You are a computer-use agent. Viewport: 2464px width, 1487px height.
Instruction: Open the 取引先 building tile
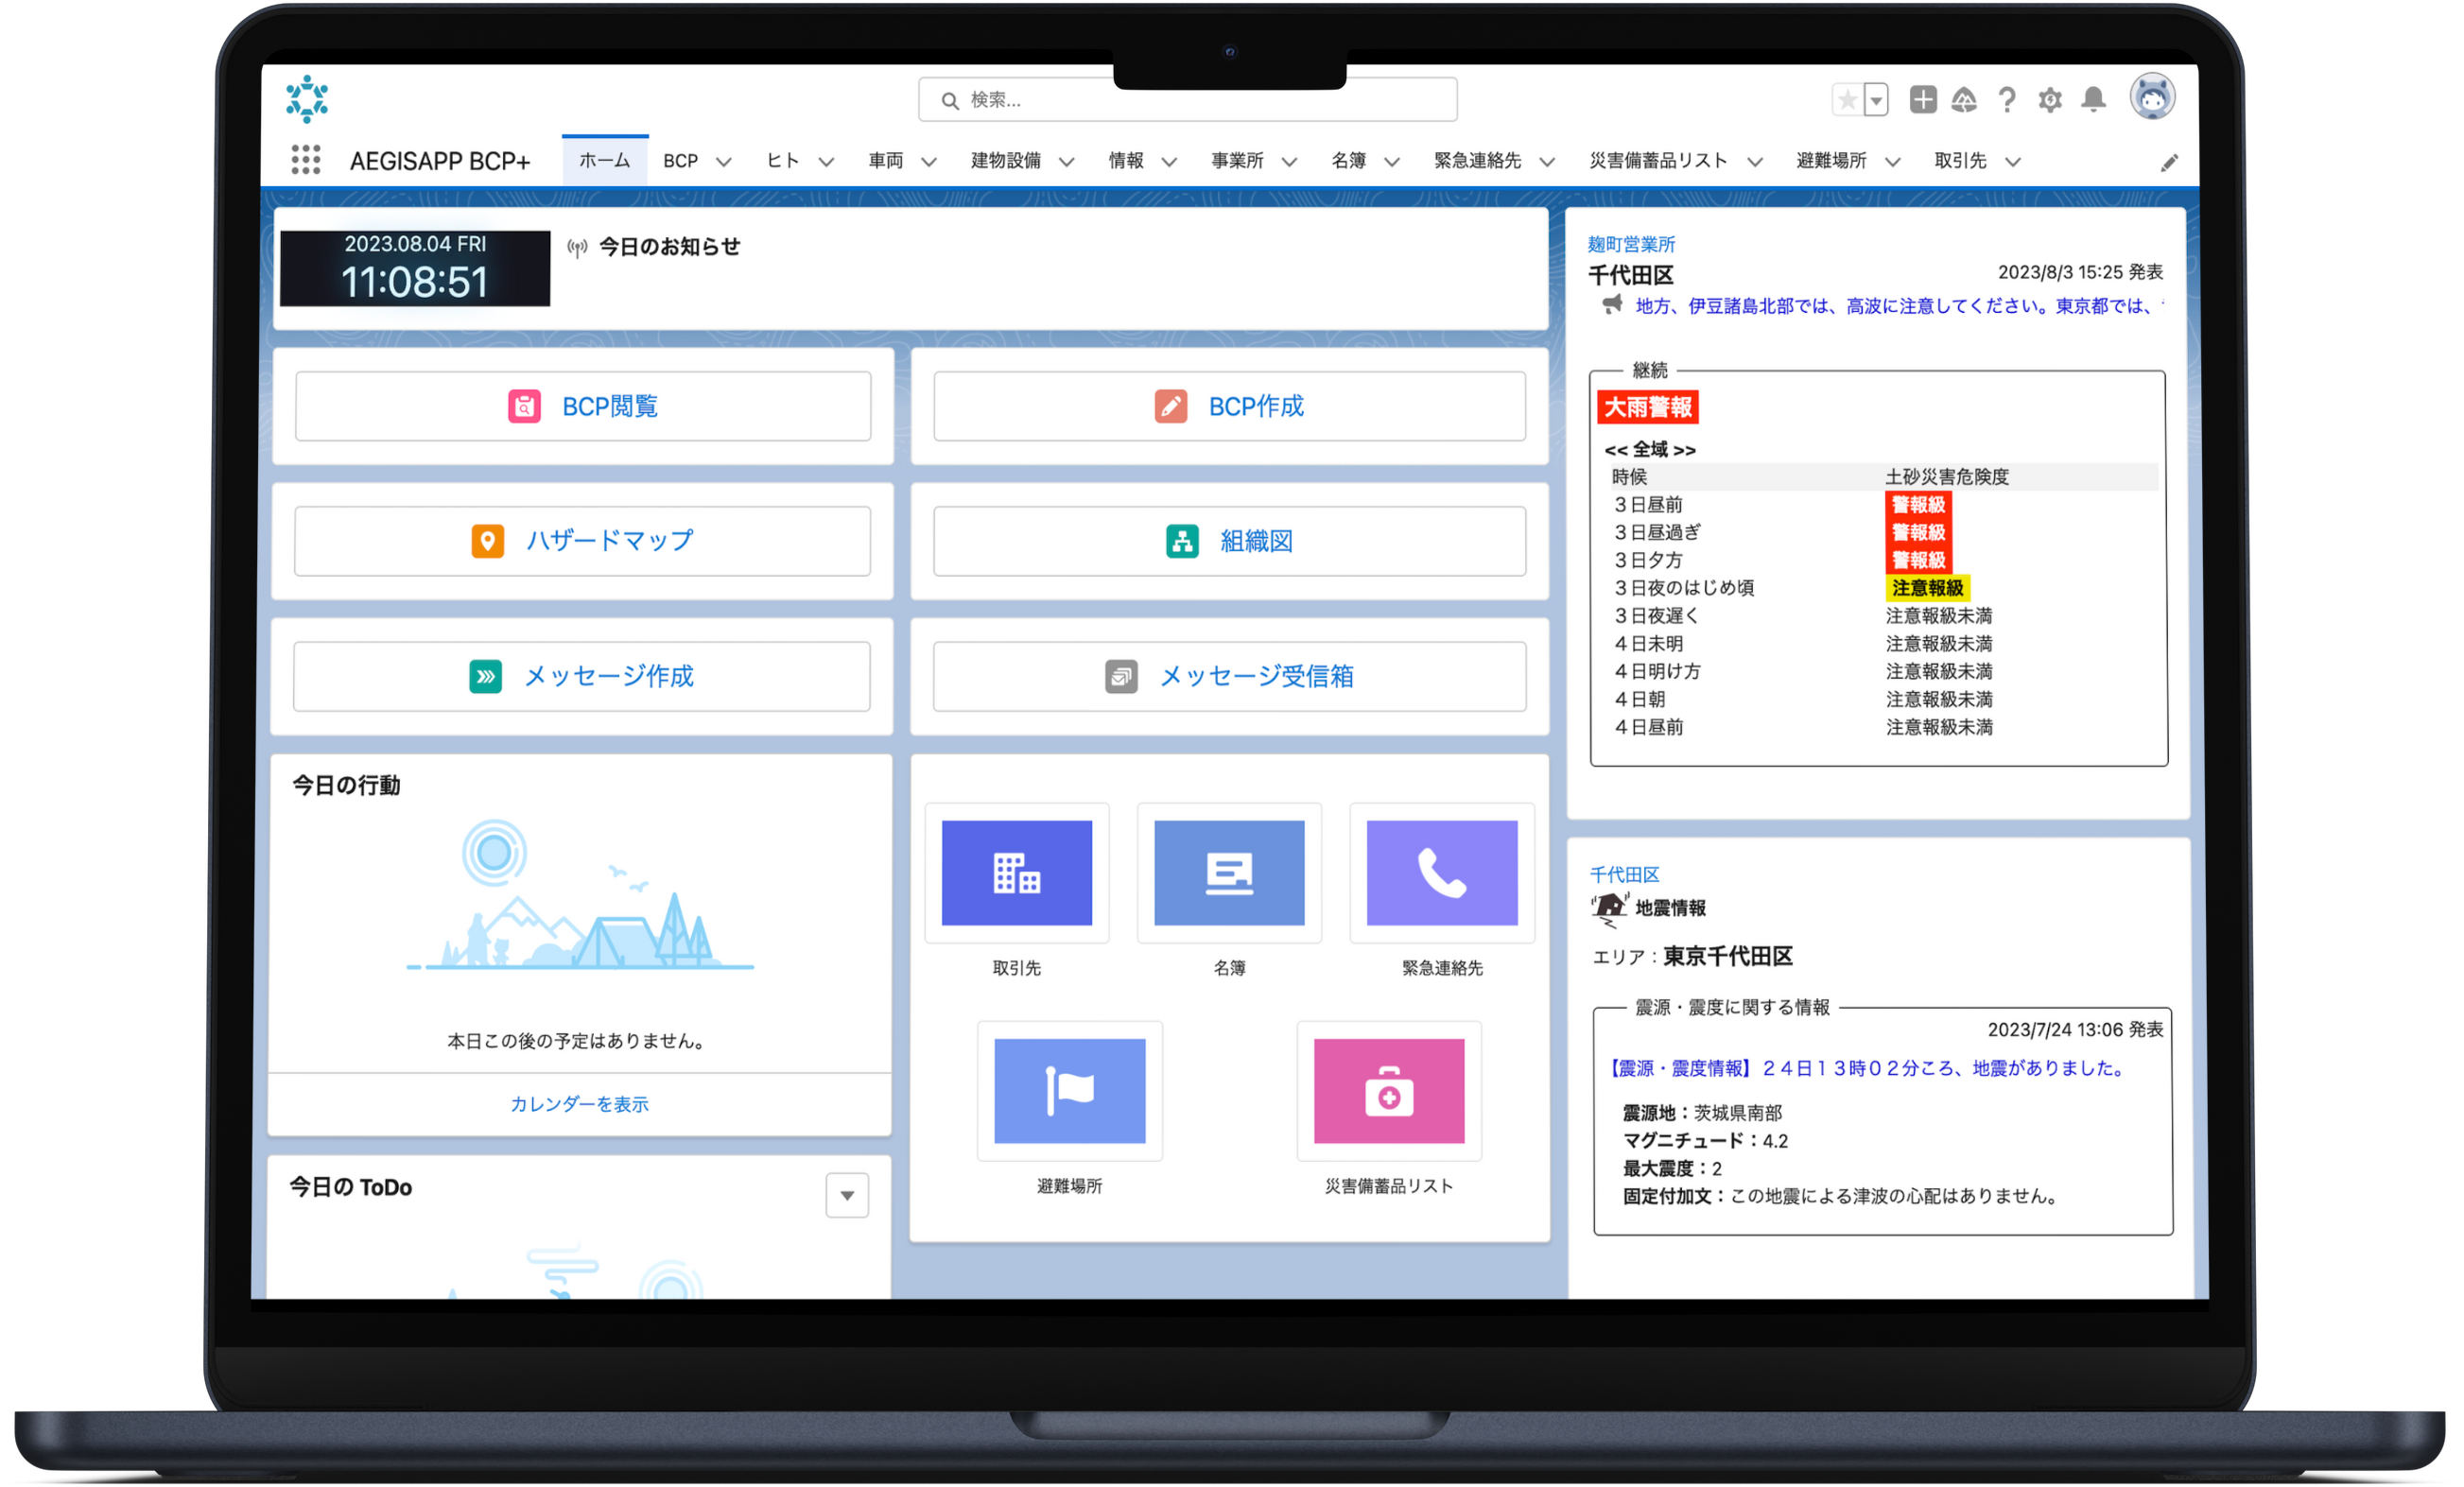point(1016,873)
